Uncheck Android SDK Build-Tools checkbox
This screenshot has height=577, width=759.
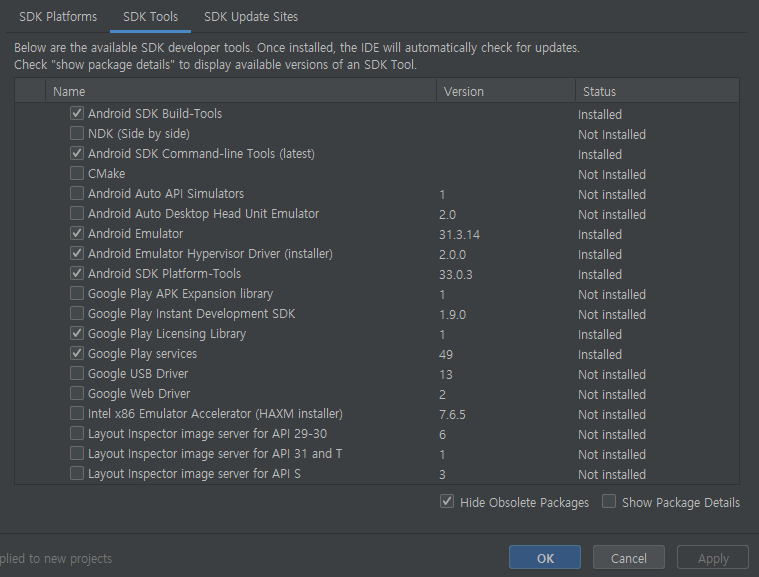tap(76, 113)
